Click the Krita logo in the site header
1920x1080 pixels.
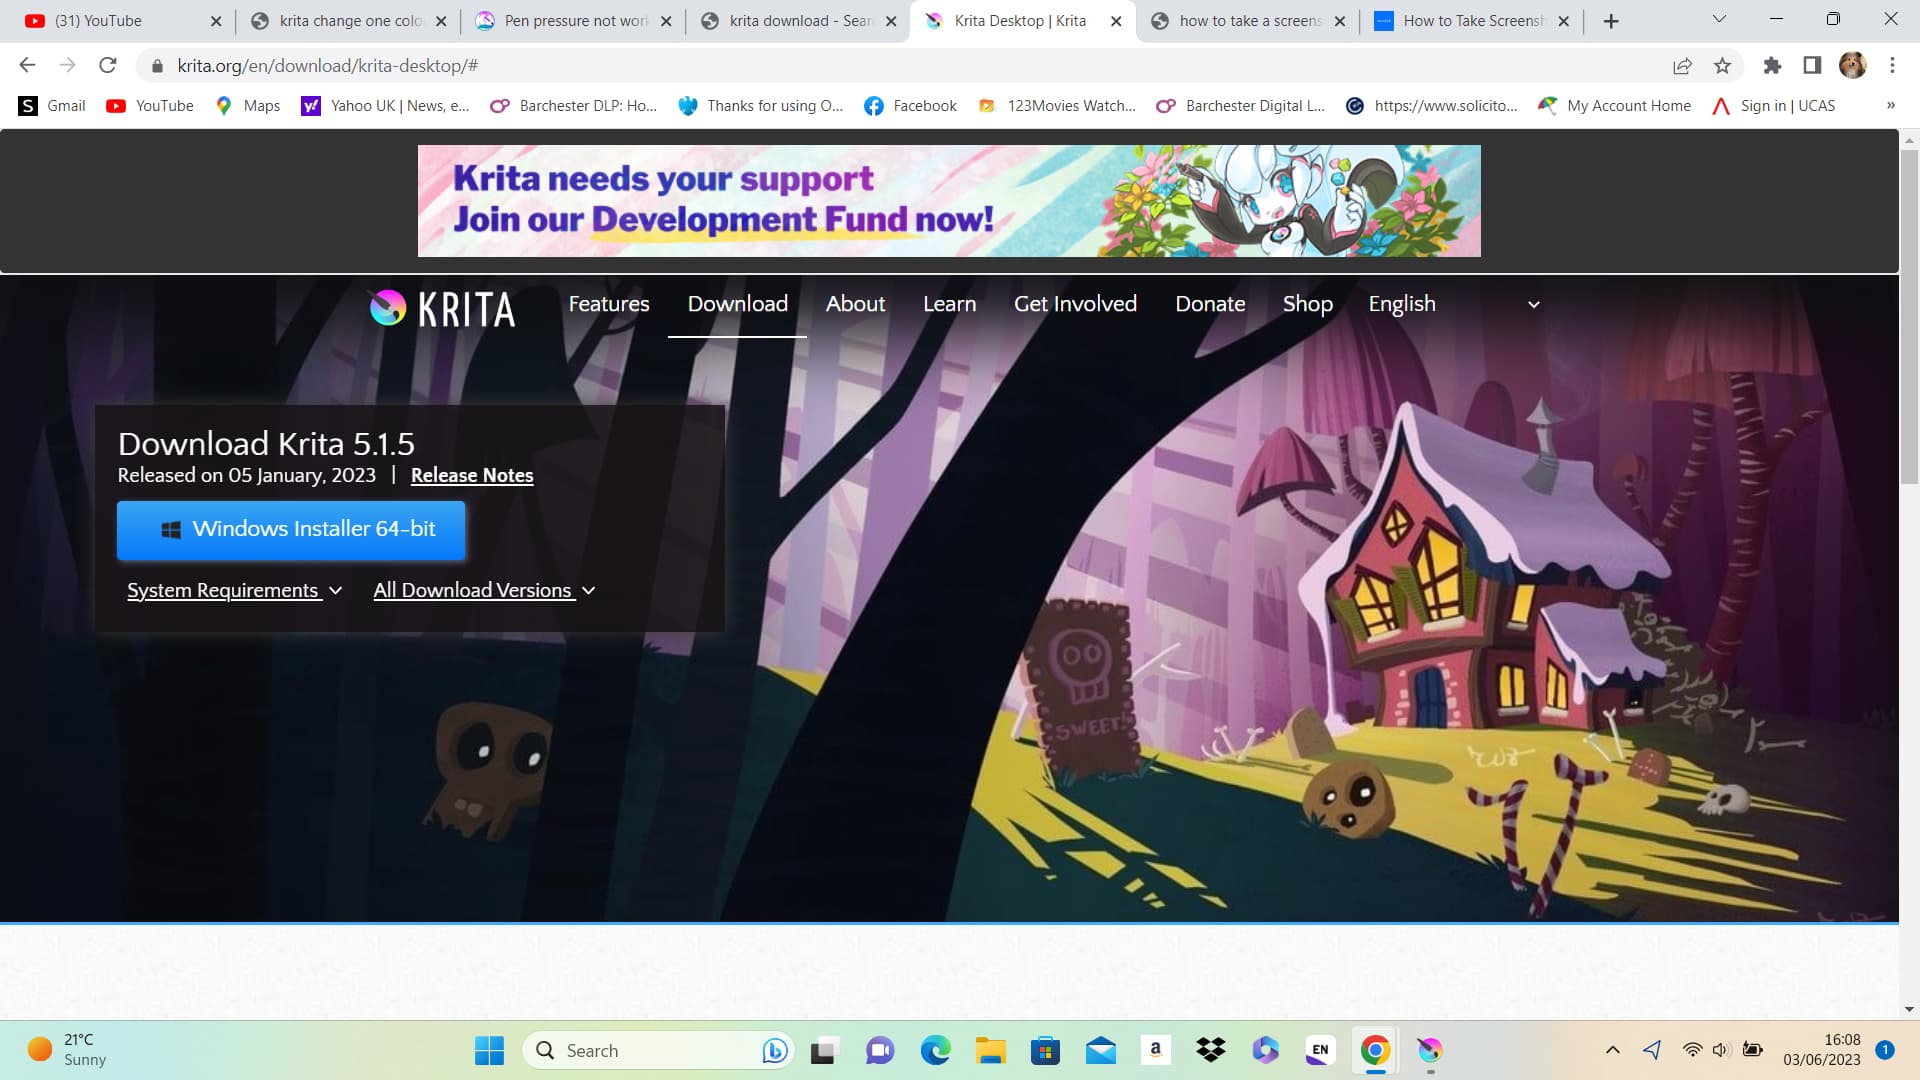pos(442,309)
